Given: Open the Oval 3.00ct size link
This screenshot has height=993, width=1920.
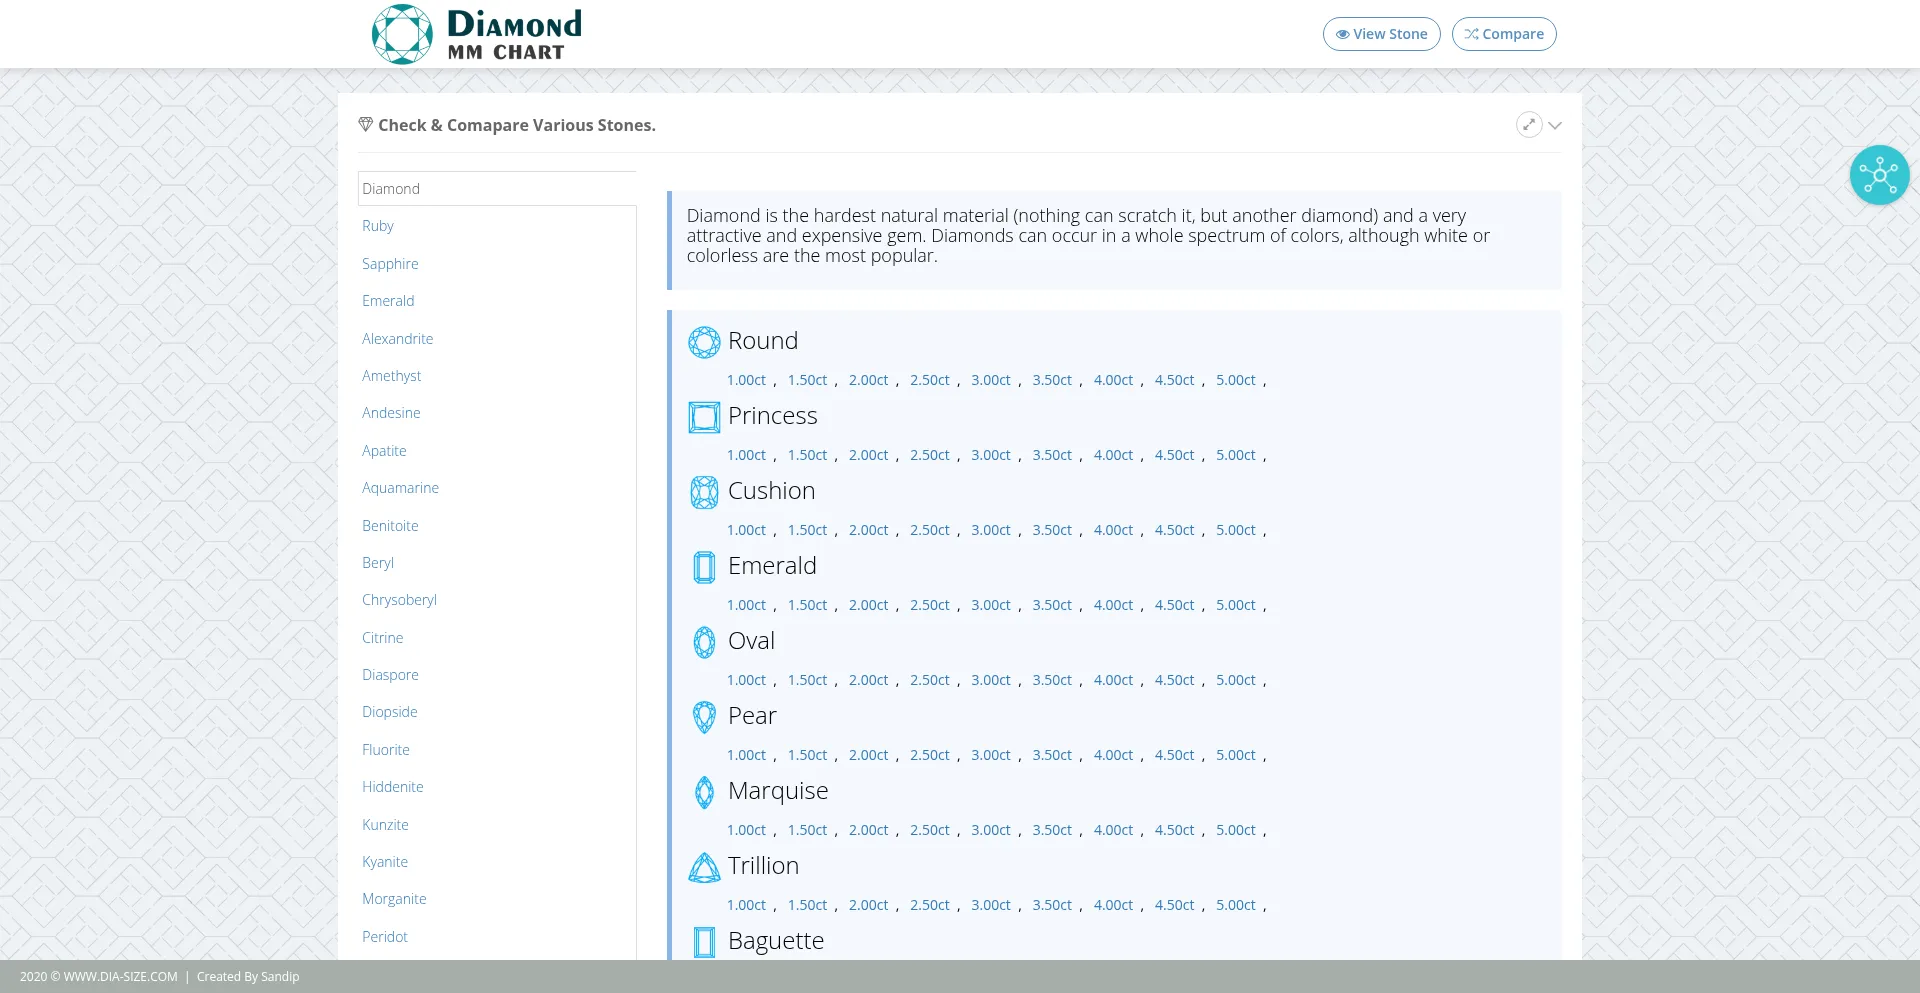Looking at the screenshot, I should (x=990, y=680).
